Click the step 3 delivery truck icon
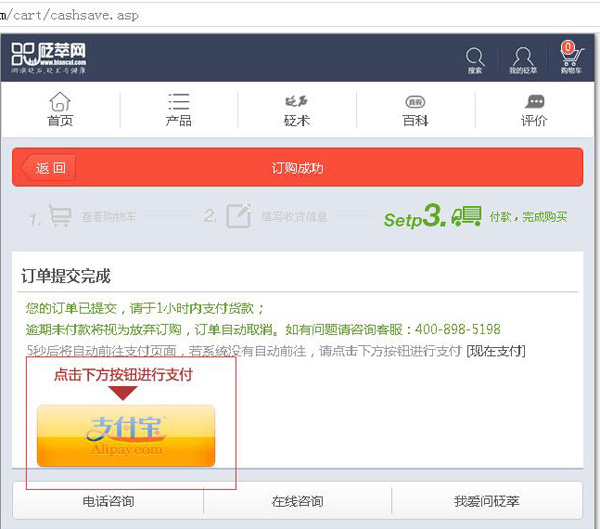Screen dimensions: 600x529 (467, 216)
